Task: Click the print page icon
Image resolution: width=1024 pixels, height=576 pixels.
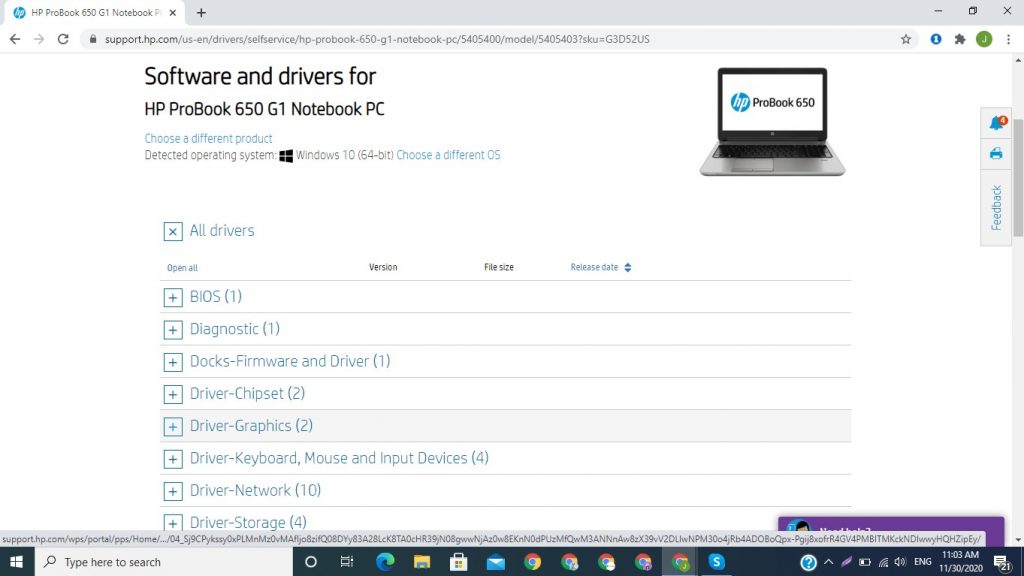Action: coord(996,154)
